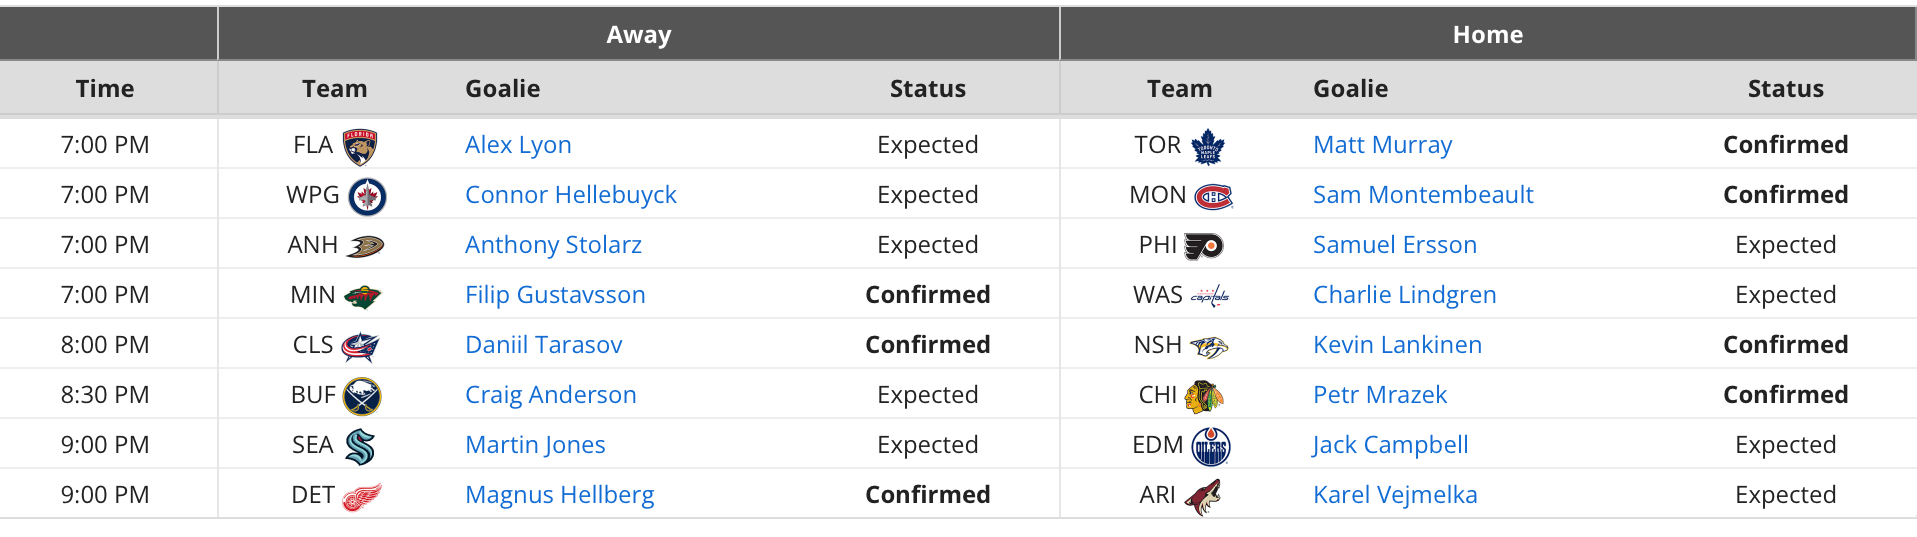Screen dimensions: 1917x537
Task: Click the Chicago Blackhawks logo
Action: pos(1204,396)
